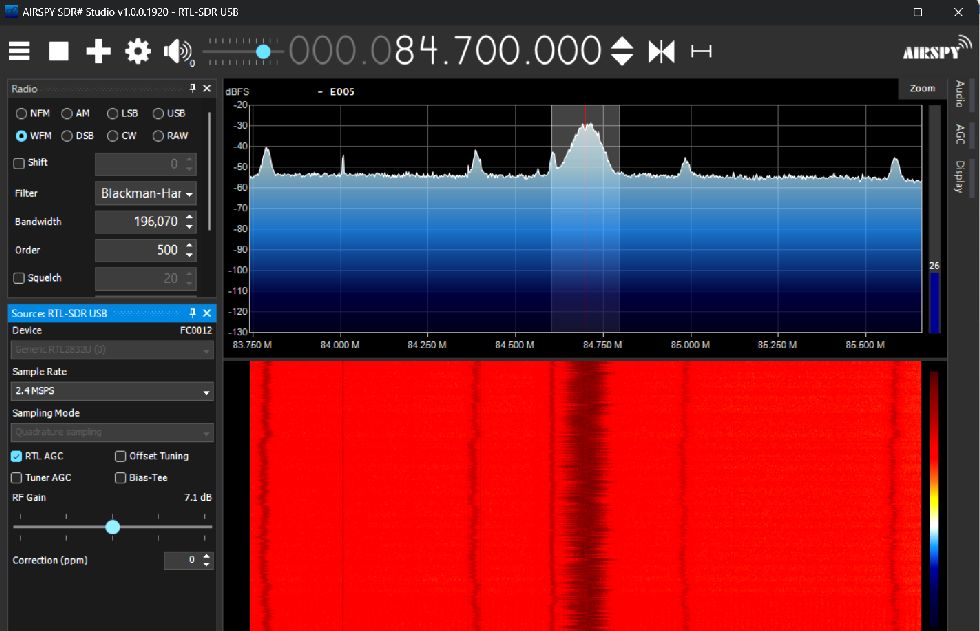The image size is (980, 631).
Task: Disable the RTL AGC checkbox
Action: 17,456
